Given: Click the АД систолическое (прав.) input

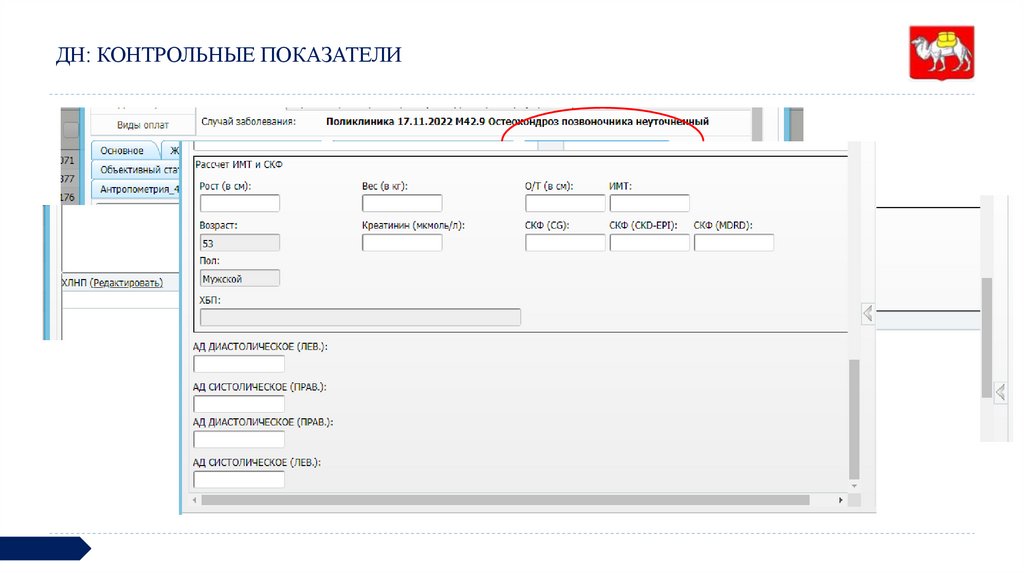Looking at the screenshot, I should 238,404.
